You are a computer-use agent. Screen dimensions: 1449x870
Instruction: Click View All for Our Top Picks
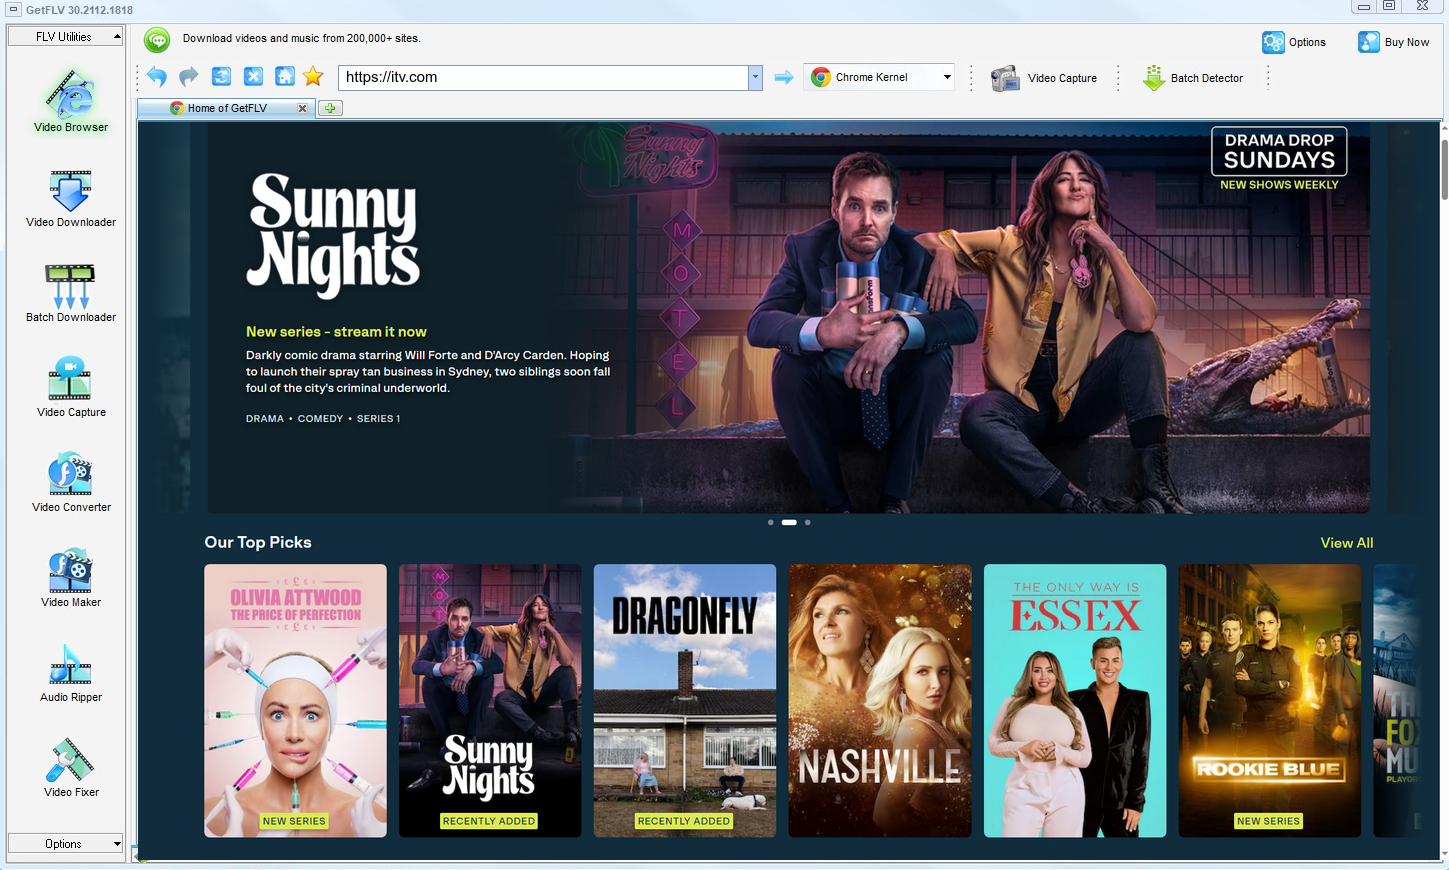click(x=1346, y=543)
